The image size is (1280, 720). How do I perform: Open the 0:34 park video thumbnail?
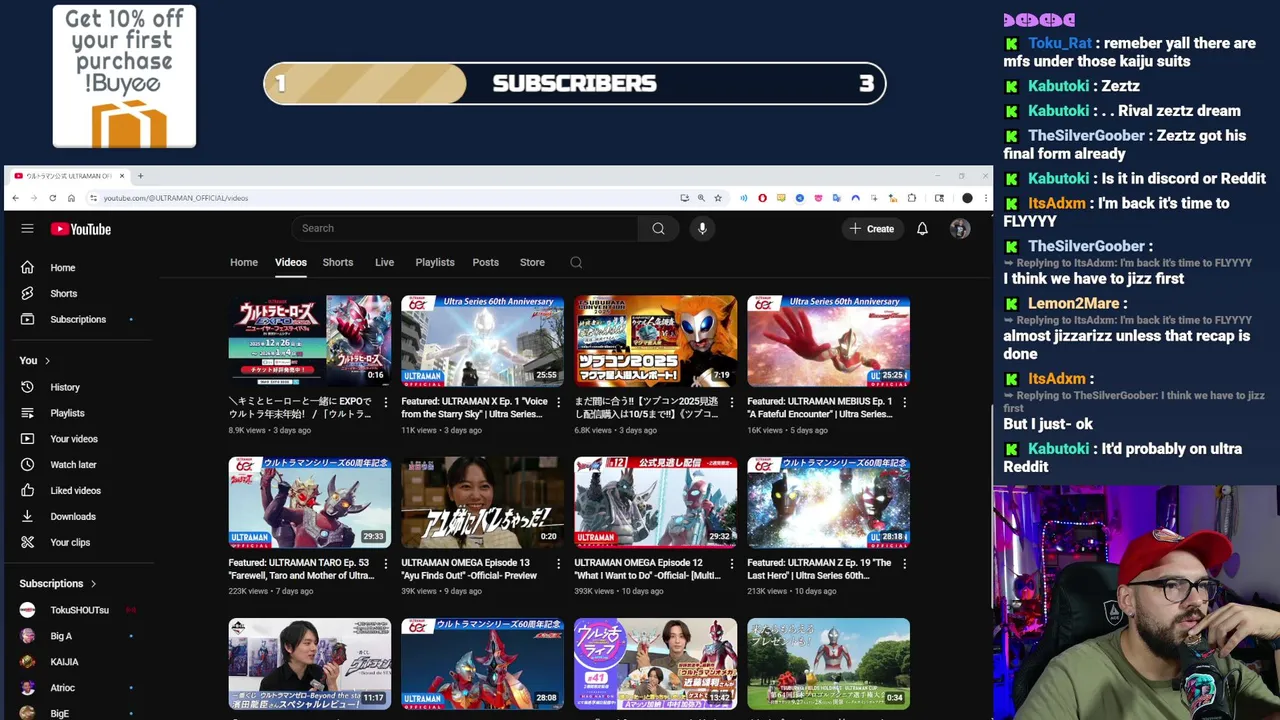point(828,664)
